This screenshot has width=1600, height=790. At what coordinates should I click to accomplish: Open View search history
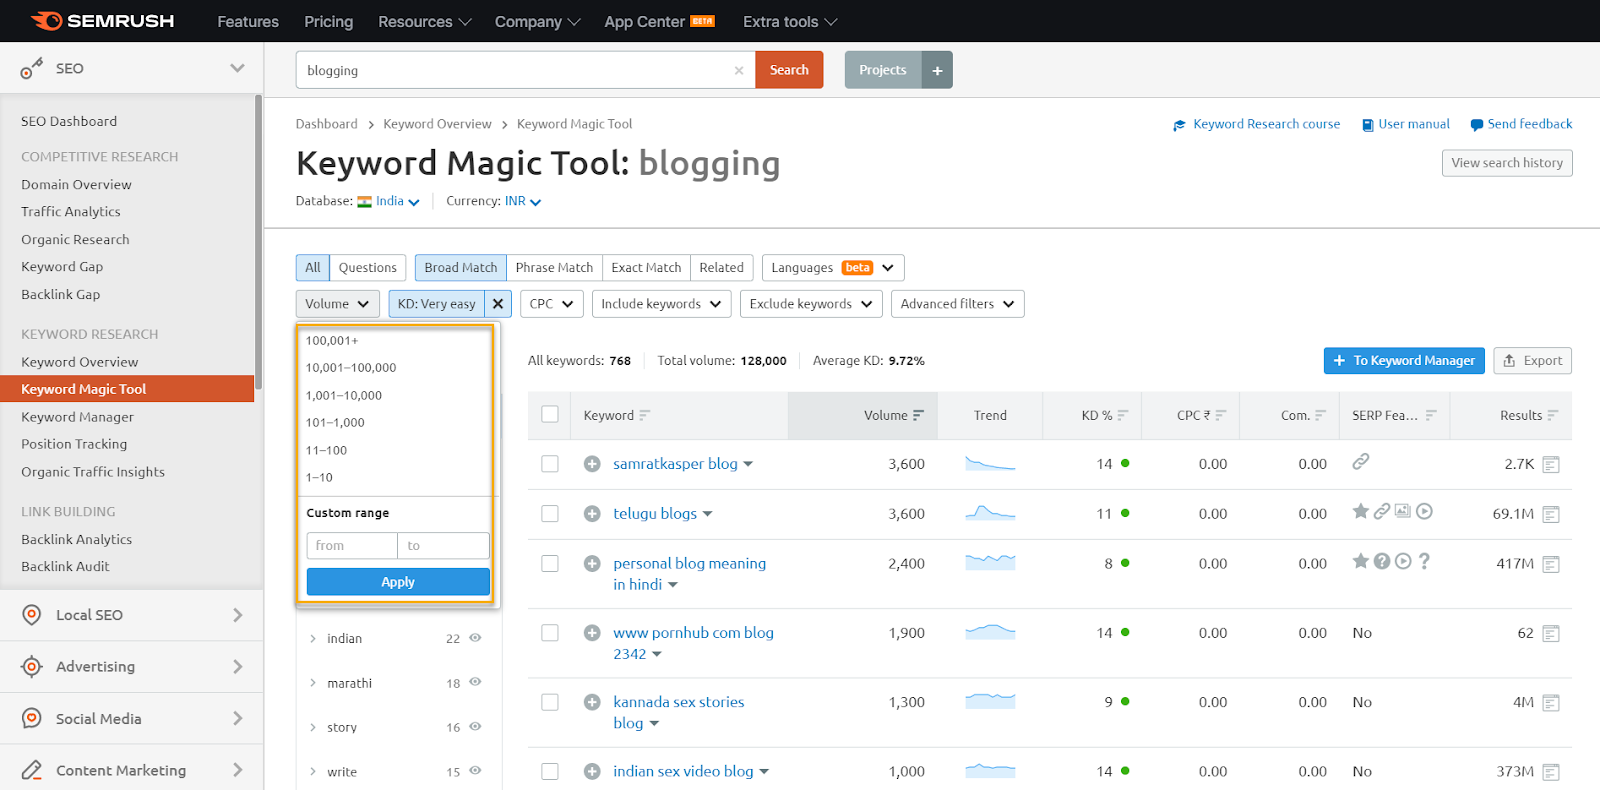(1507, 163)
